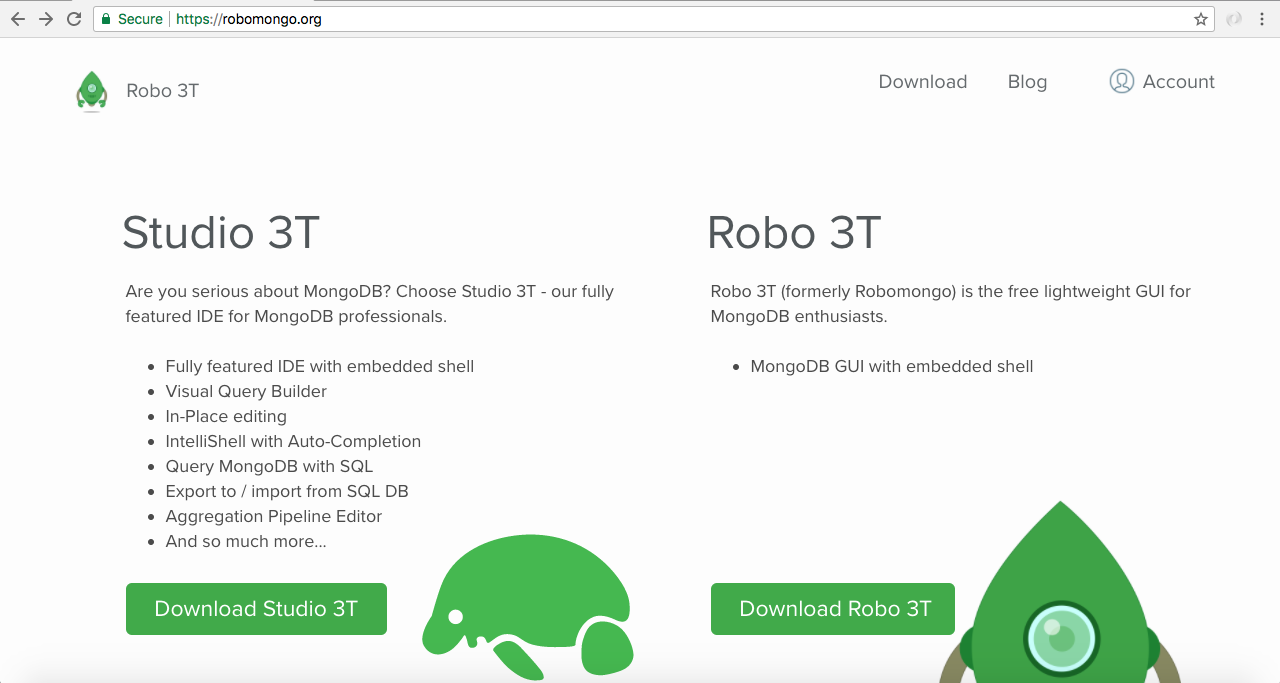
Task: Click the Robo 3T brand name in header
Action: [163, 91]
